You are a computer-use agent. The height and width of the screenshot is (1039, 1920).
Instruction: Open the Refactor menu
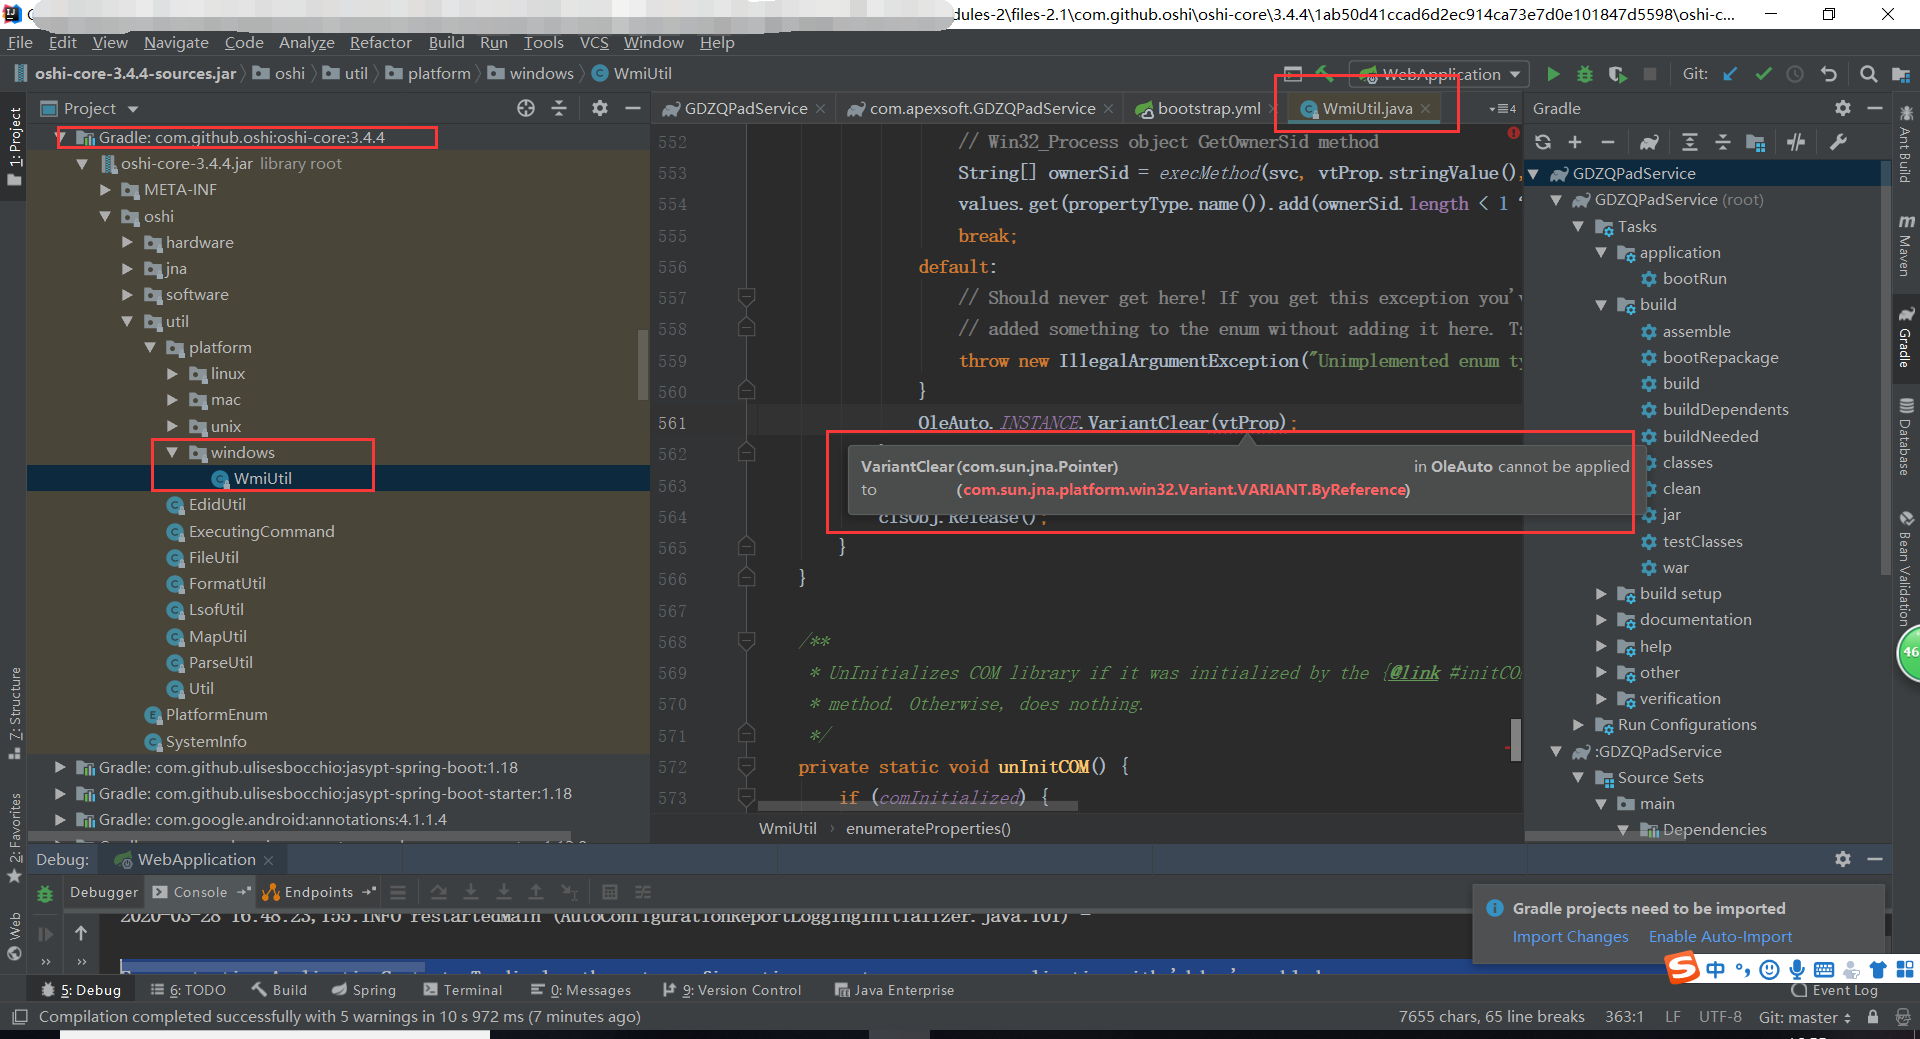pyautogui.click(x=380, y=43)
